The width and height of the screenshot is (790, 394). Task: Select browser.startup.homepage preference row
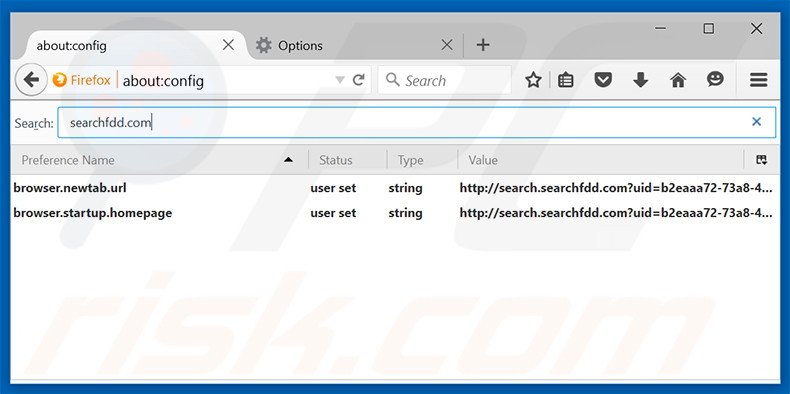pos(395,213)
